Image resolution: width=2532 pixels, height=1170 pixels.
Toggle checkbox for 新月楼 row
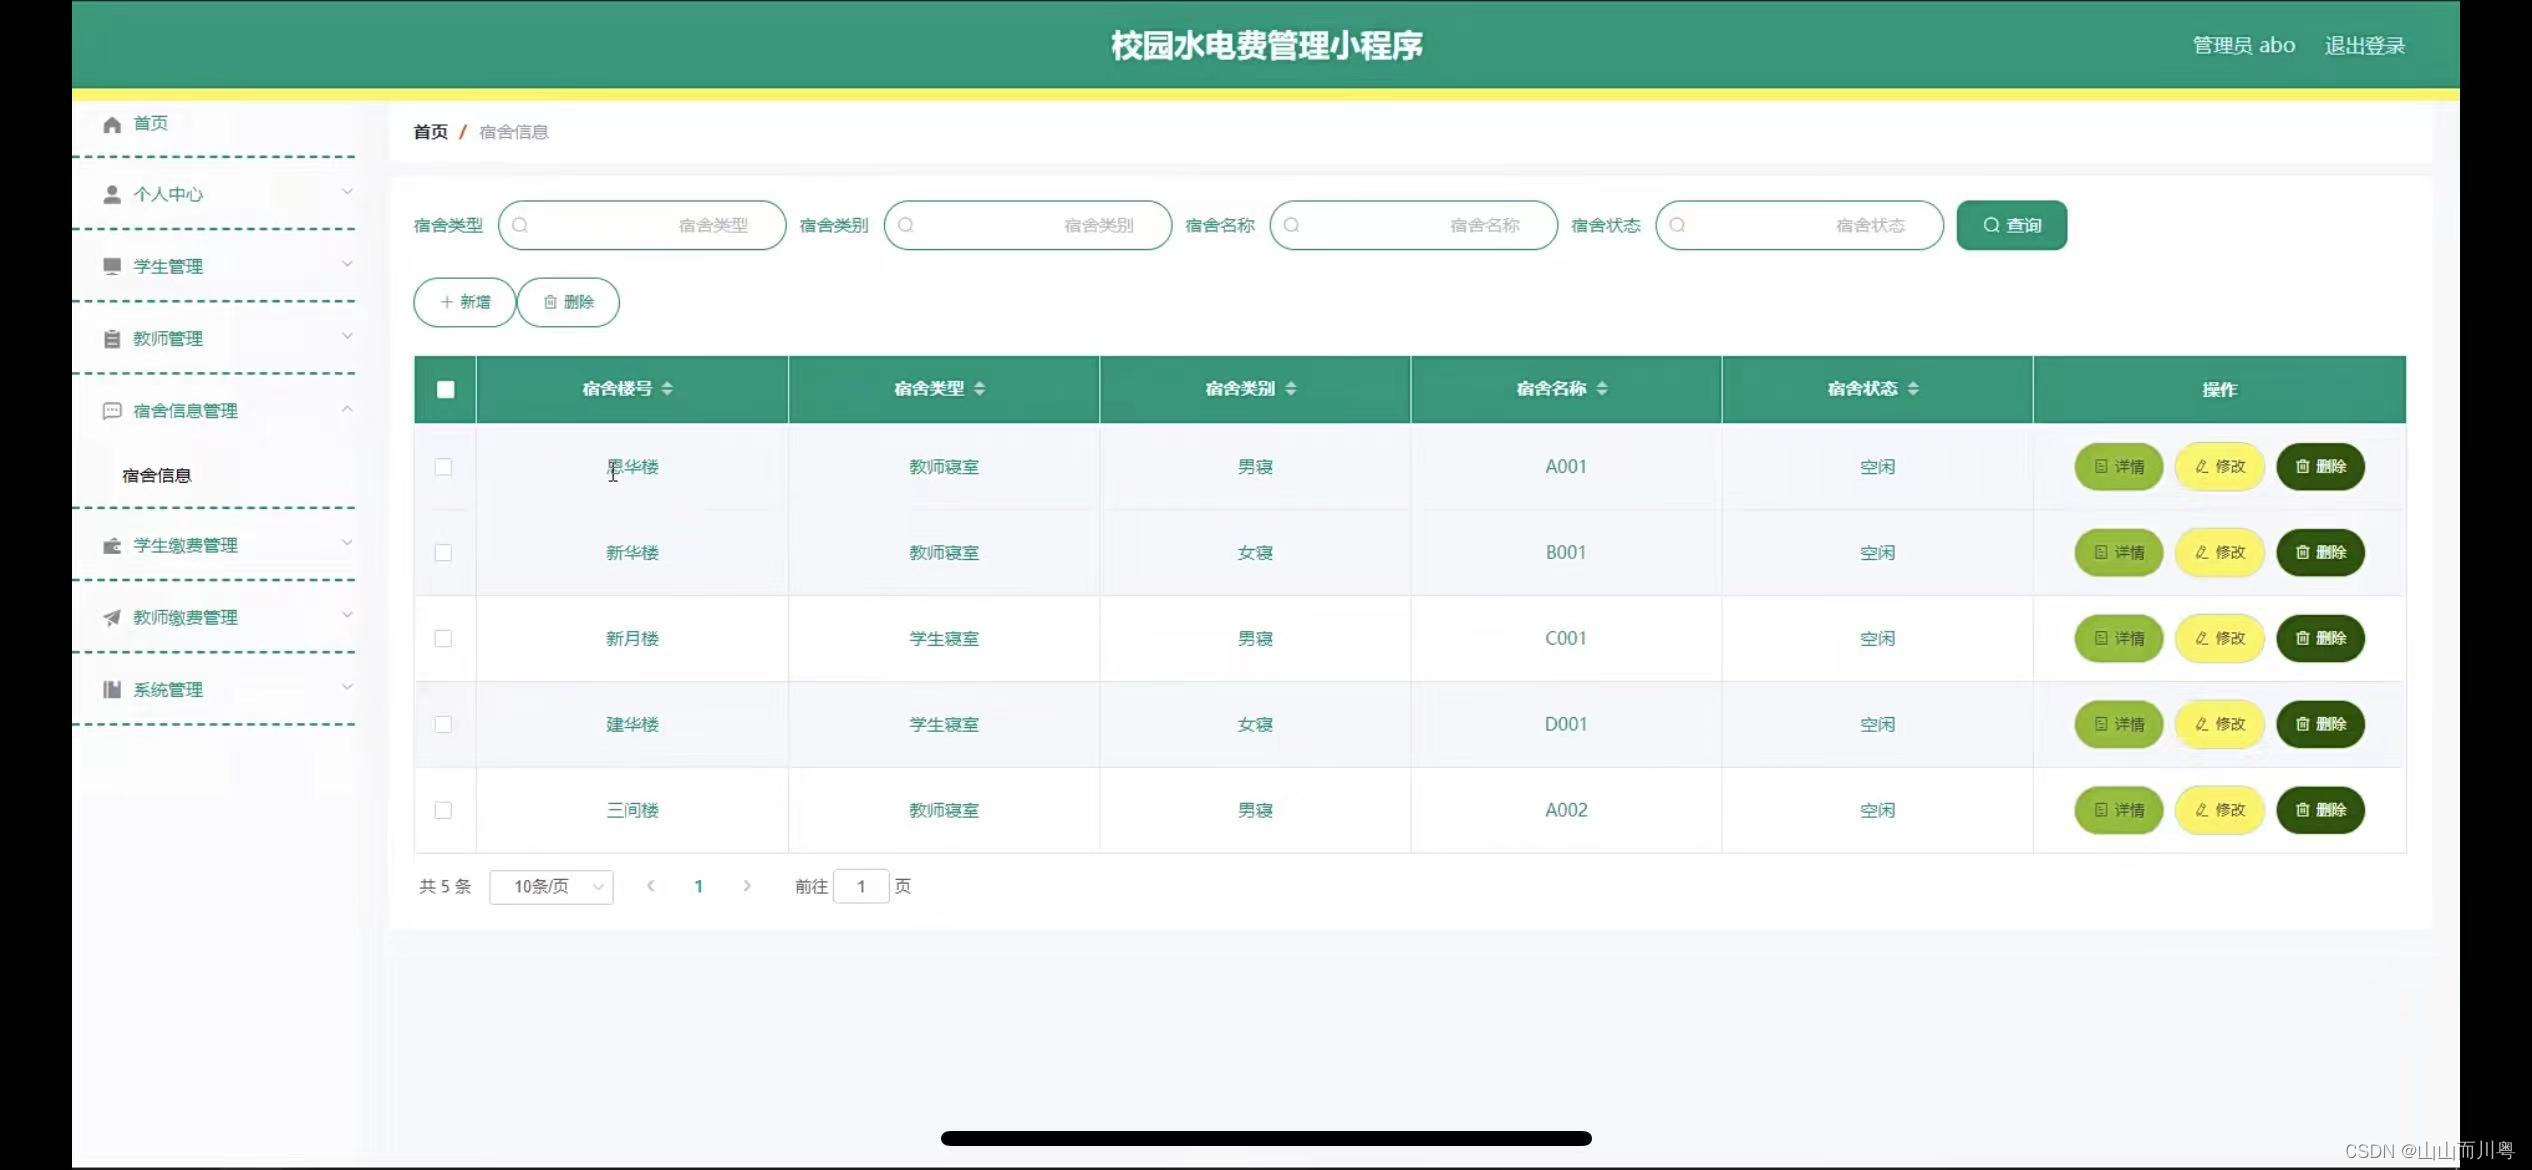(x=444, y=637)
